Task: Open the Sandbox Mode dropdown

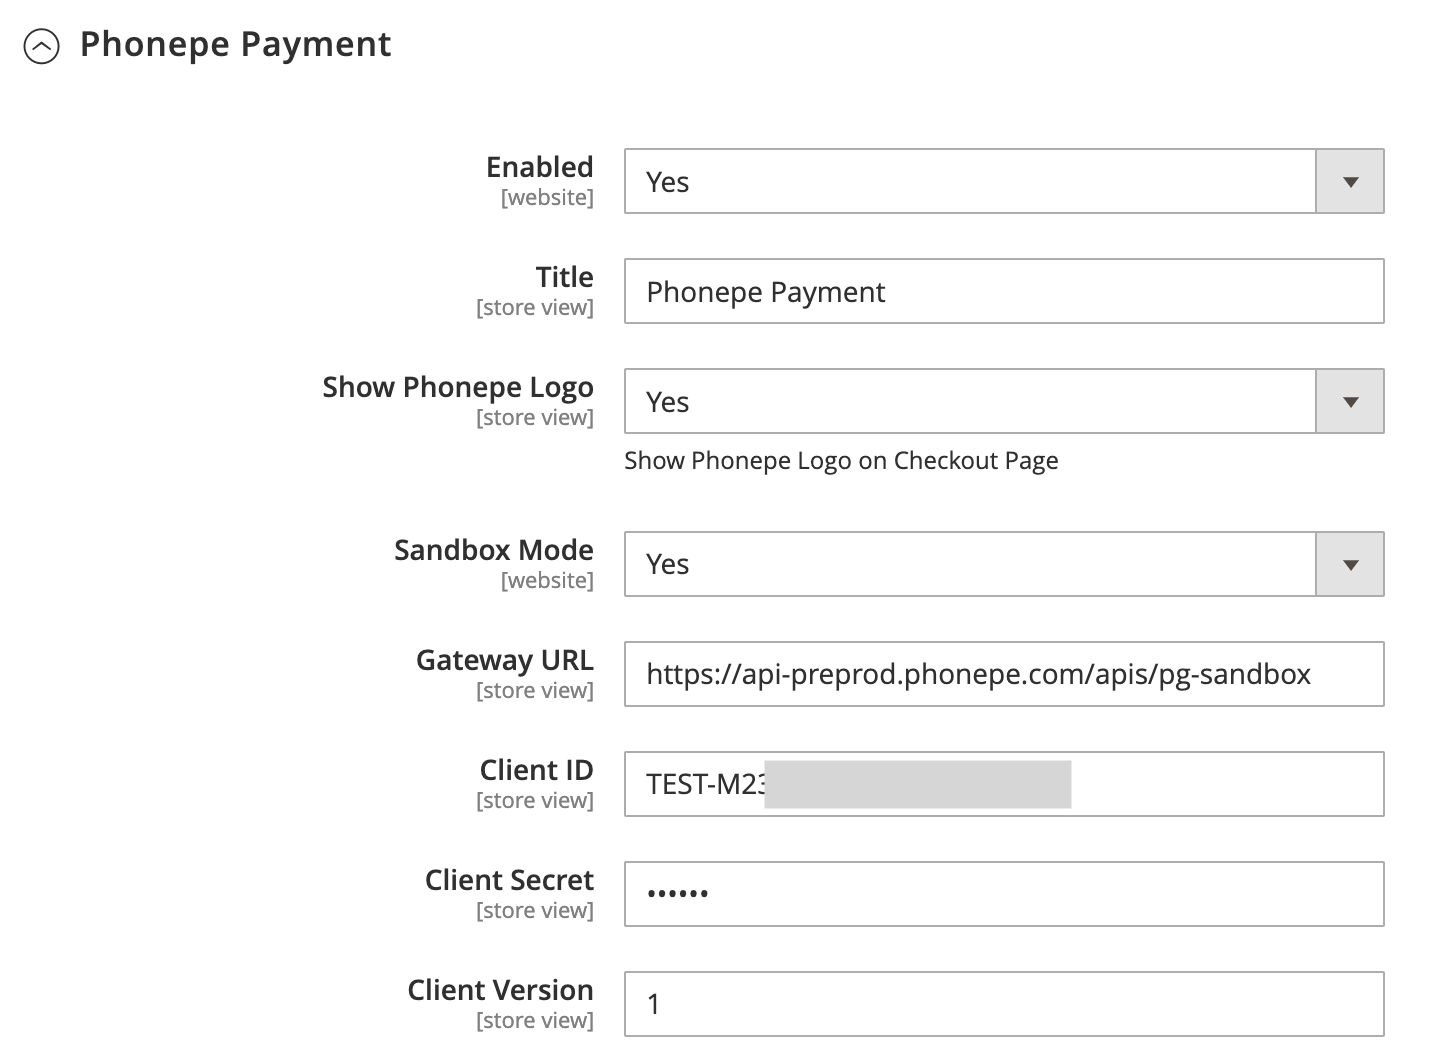Action: [x=1004, y=564]
